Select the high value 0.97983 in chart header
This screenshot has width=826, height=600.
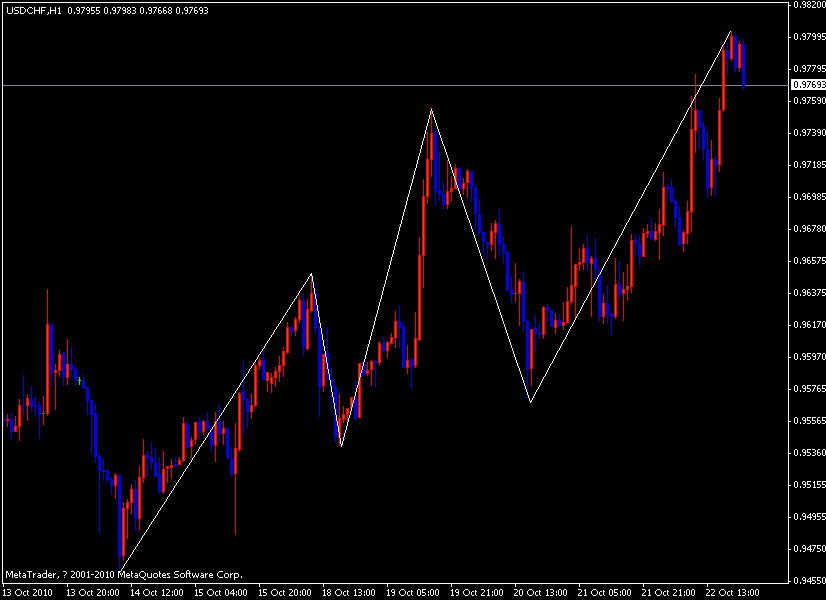[120, 11]
